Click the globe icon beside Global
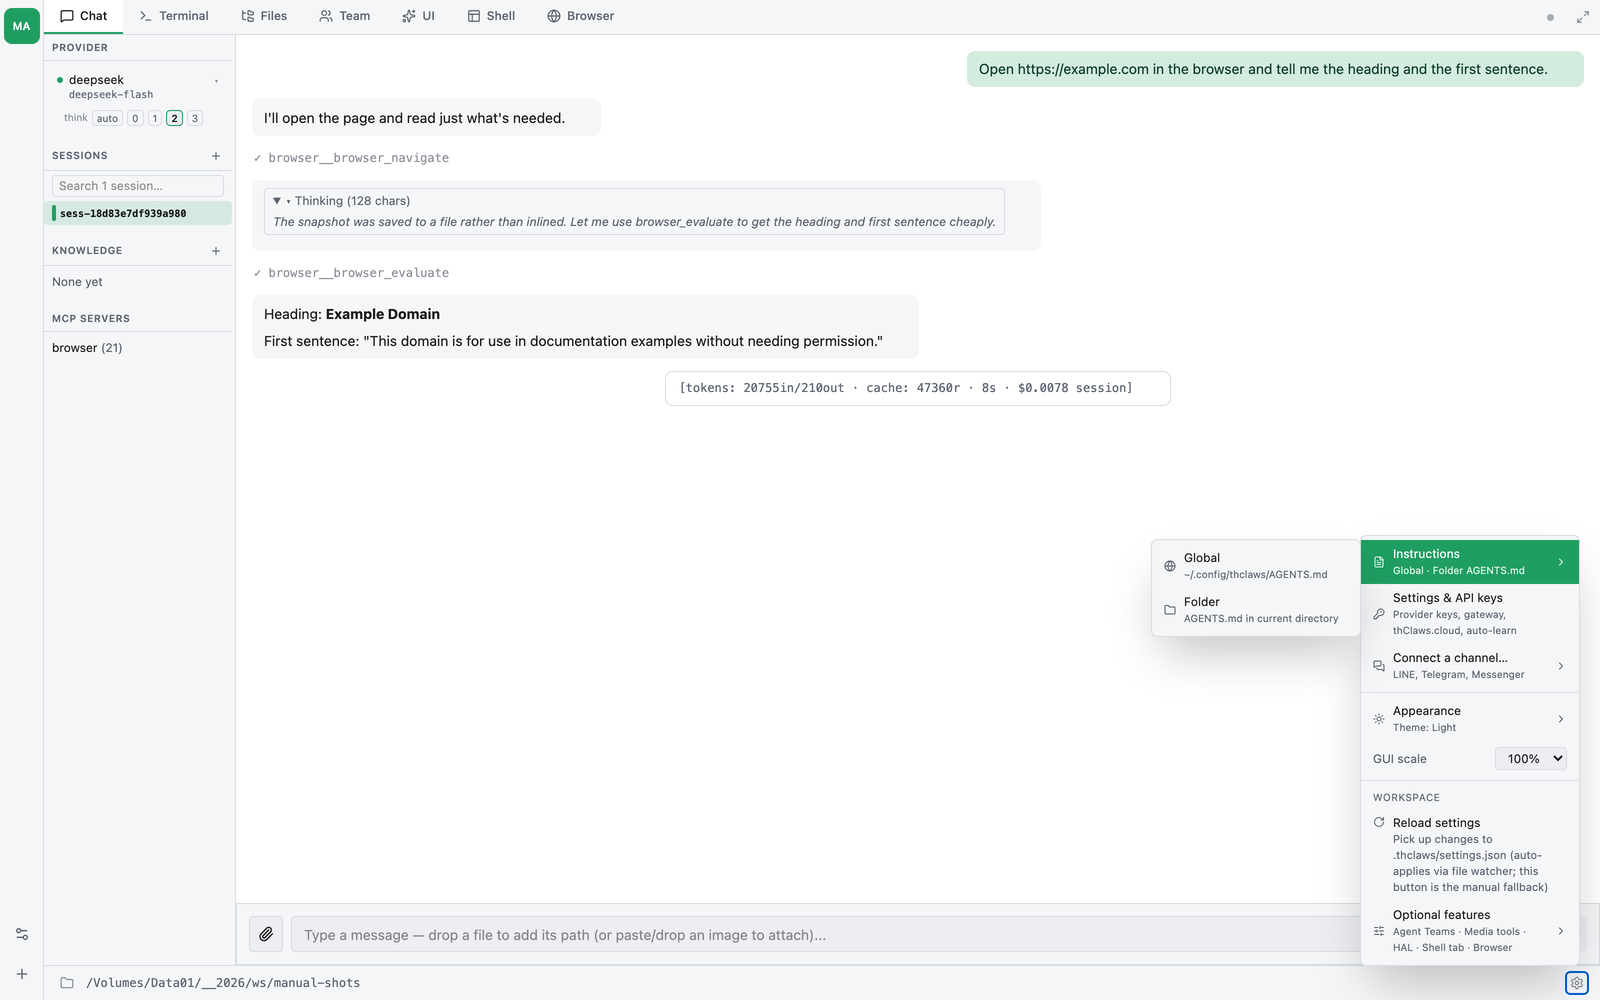 pos(1170,566)
